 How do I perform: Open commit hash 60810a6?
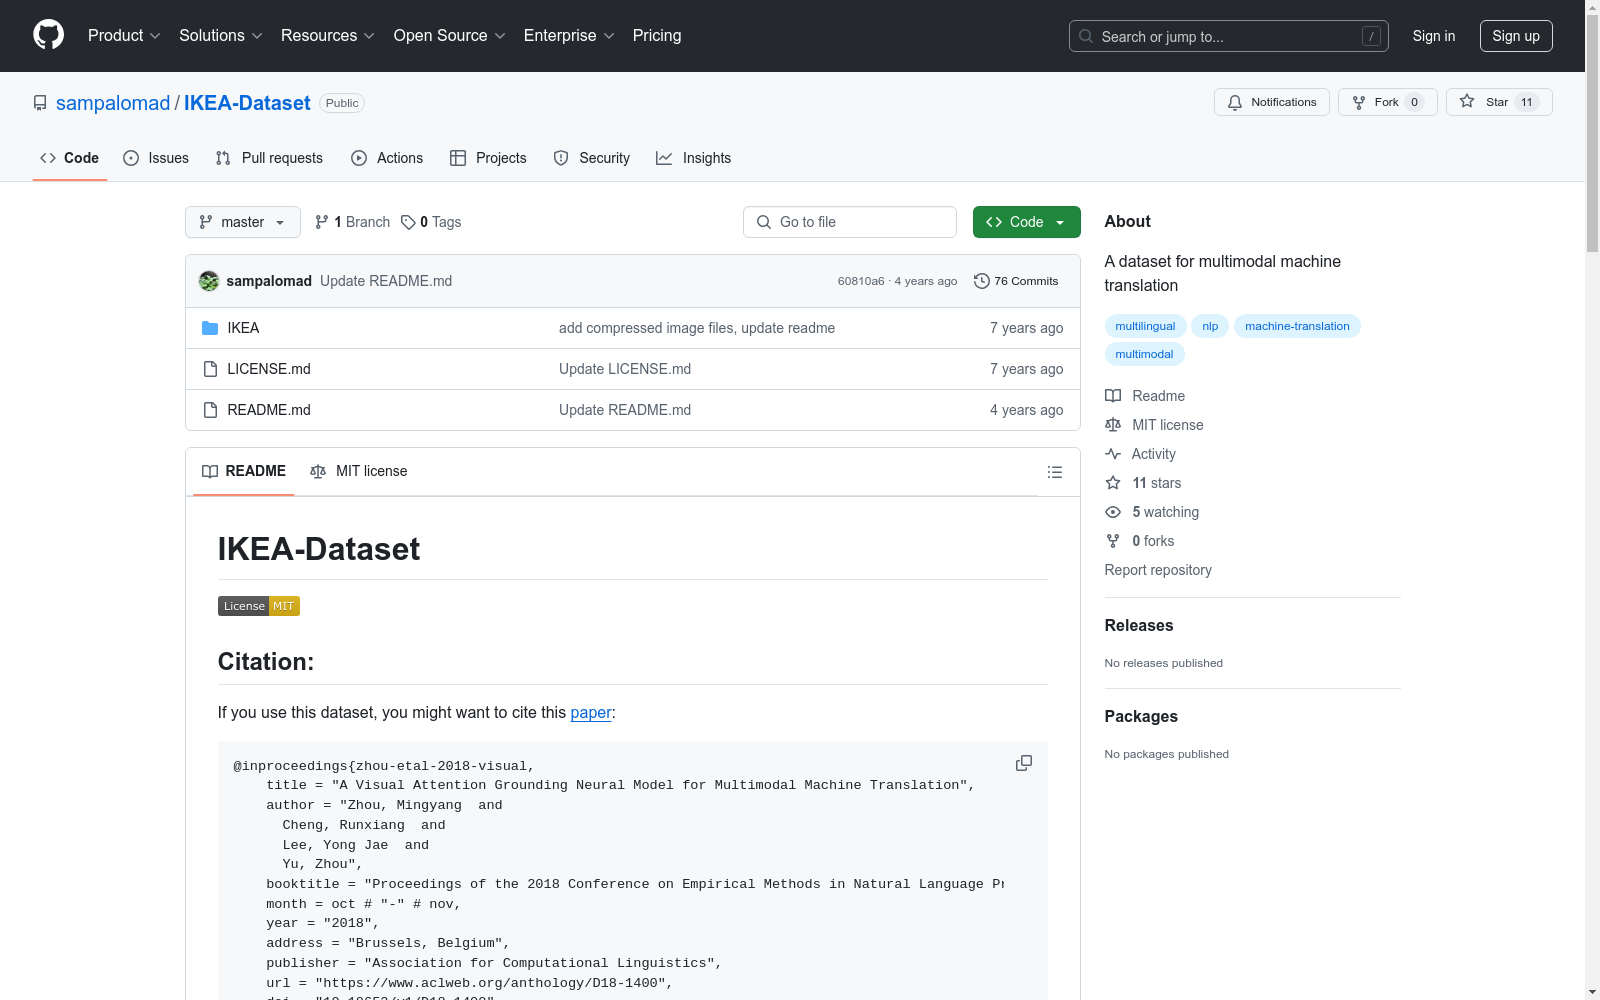(861, 281)
